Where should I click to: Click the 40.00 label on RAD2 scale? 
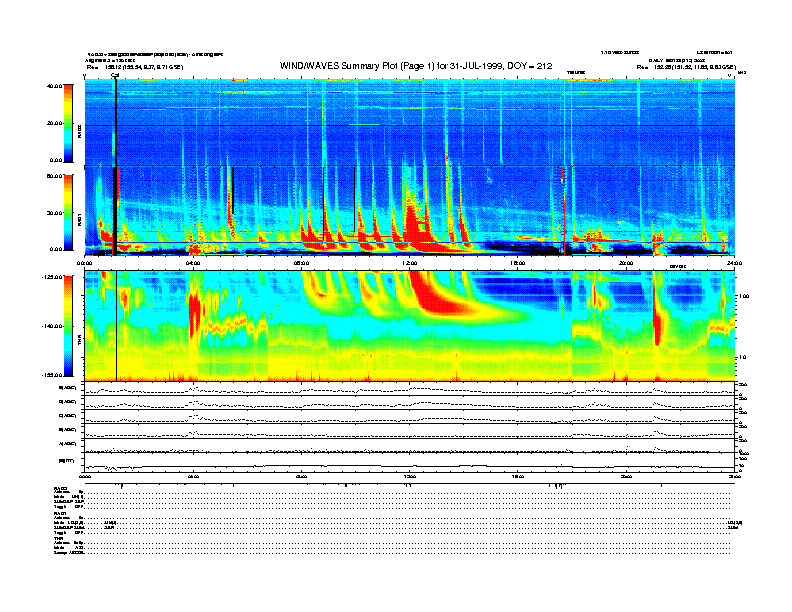[54, 86]
